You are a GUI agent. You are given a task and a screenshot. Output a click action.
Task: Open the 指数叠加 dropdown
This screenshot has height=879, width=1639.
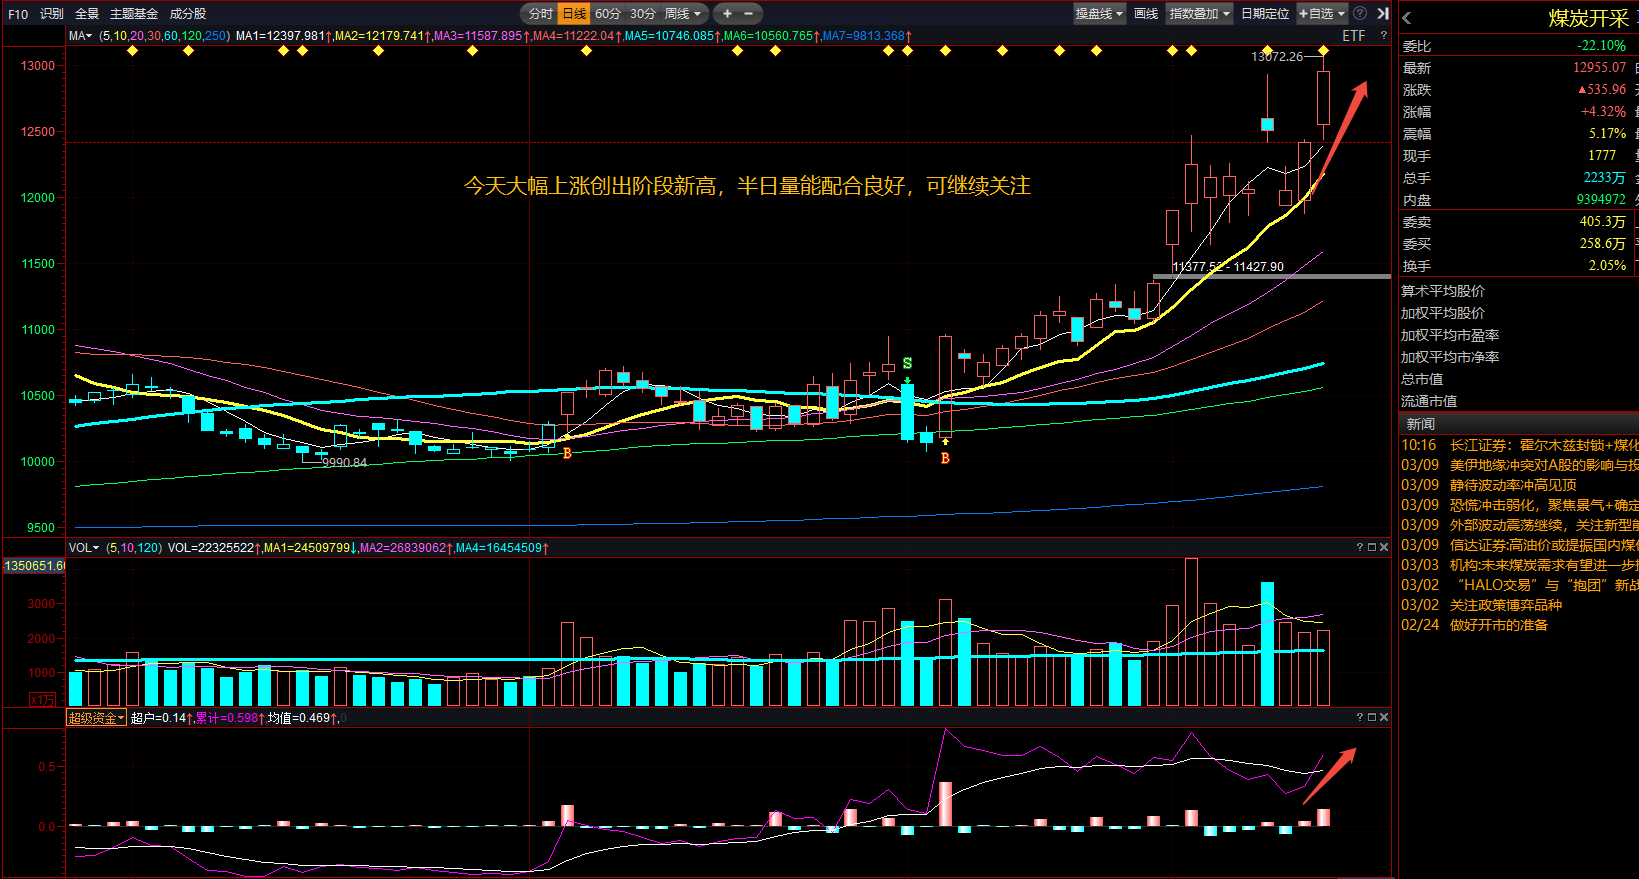pyautogui.click(x=1200, y=13)
